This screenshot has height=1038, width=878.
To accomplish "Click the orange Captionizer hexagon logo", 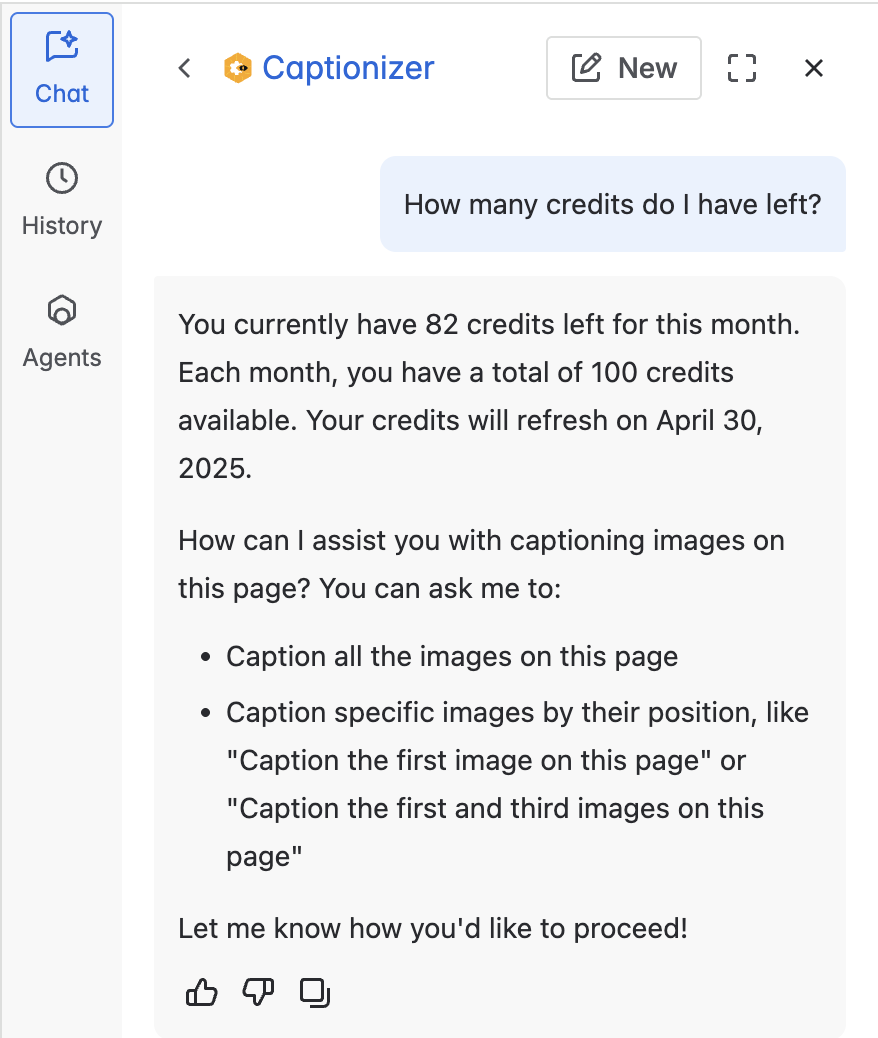I will (x=237, y=68).
